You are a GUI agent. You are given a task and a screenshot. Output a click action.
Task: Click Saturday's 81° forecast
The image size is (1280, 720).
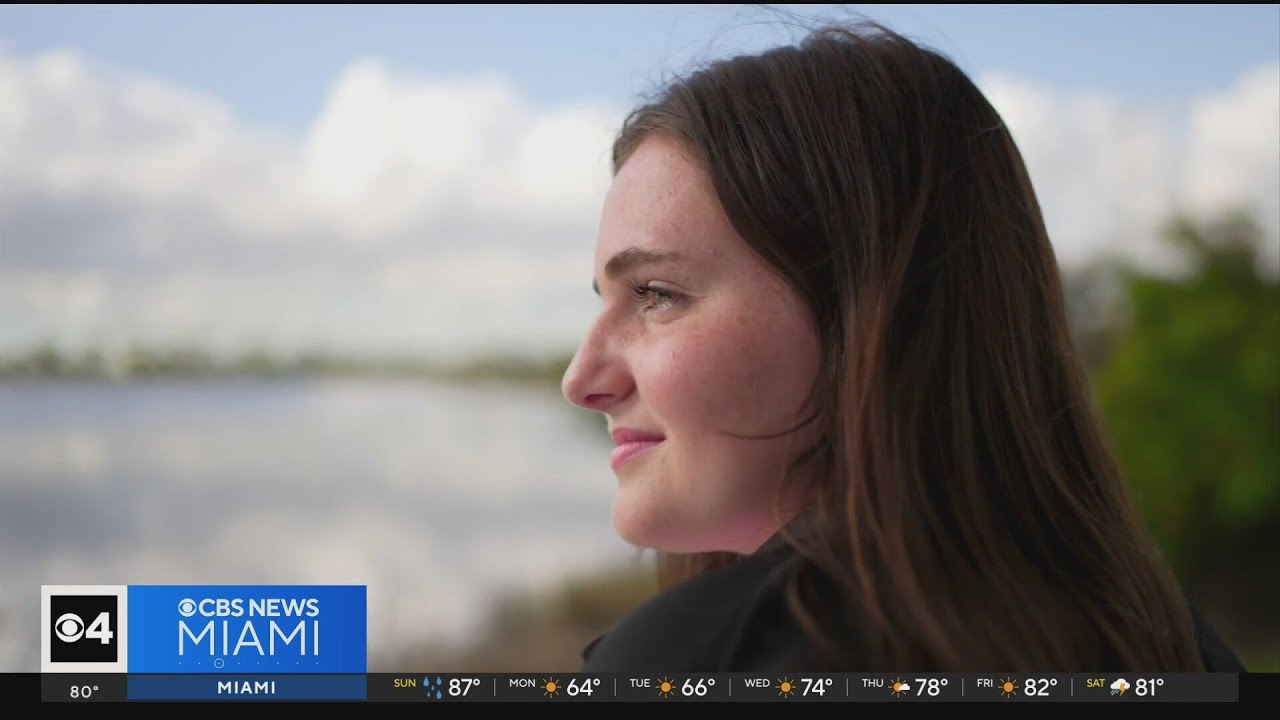click(1150, 687)
